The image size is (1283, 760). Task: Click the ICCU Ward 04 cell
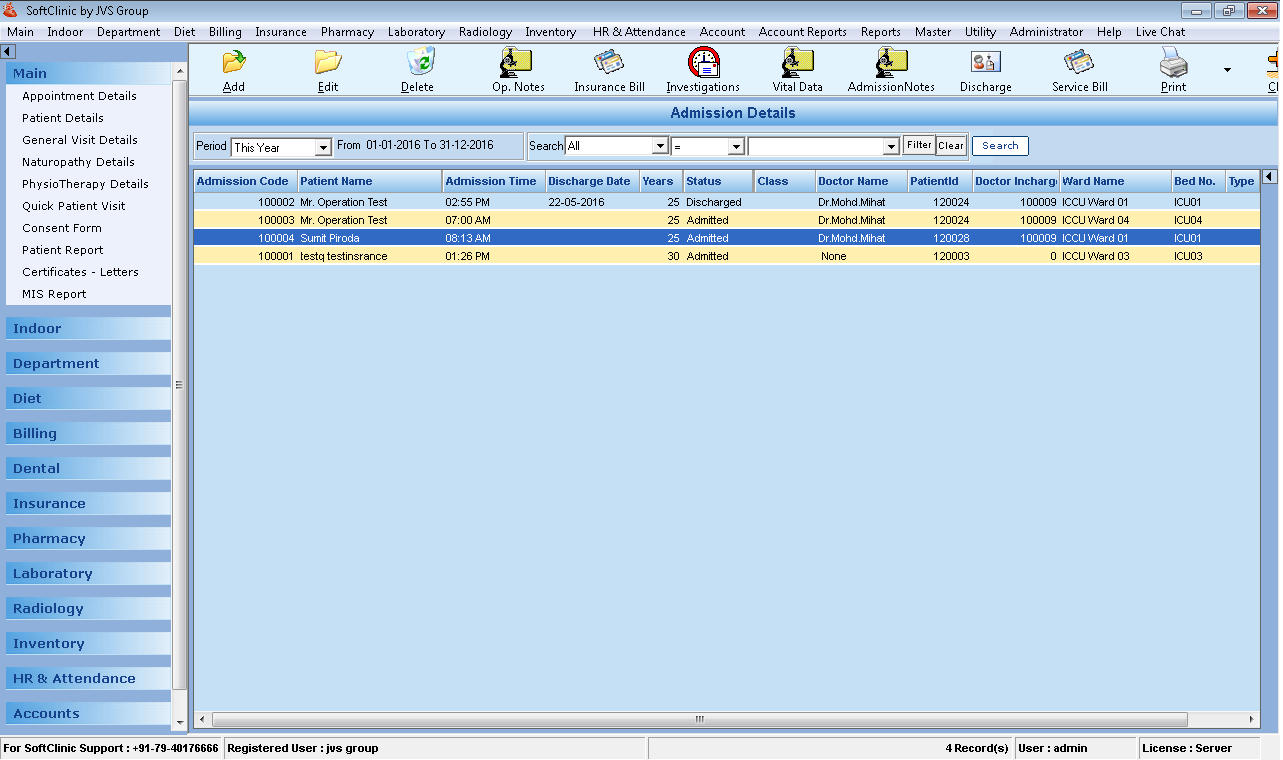tap(1115, 220)
